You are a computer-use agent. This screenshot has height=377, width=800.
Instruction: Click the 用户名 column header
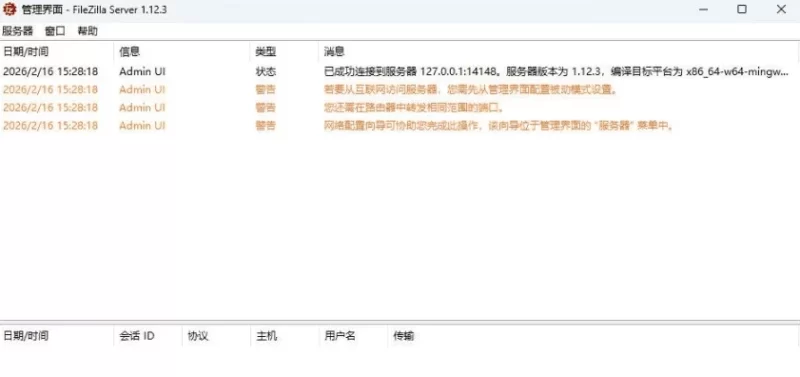pyautogui.click(x=354, y=336)
